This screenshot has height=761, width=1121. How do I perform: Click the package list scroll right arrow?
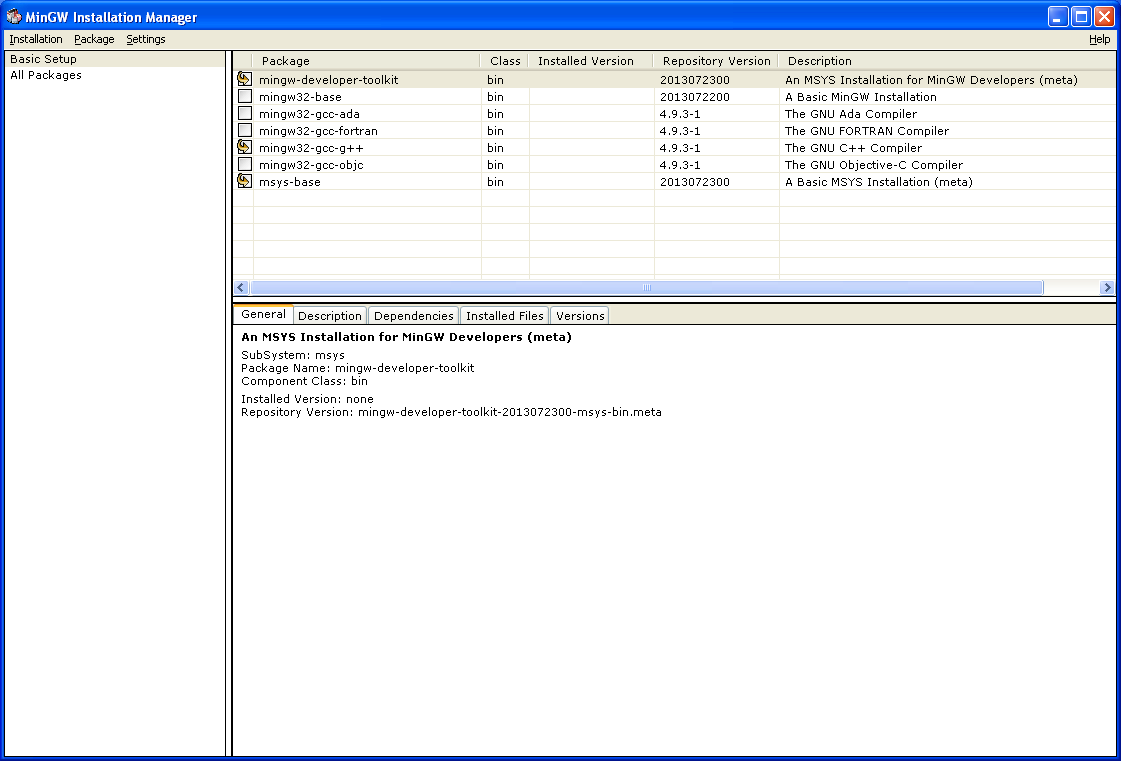click(x=1107, y=288)
